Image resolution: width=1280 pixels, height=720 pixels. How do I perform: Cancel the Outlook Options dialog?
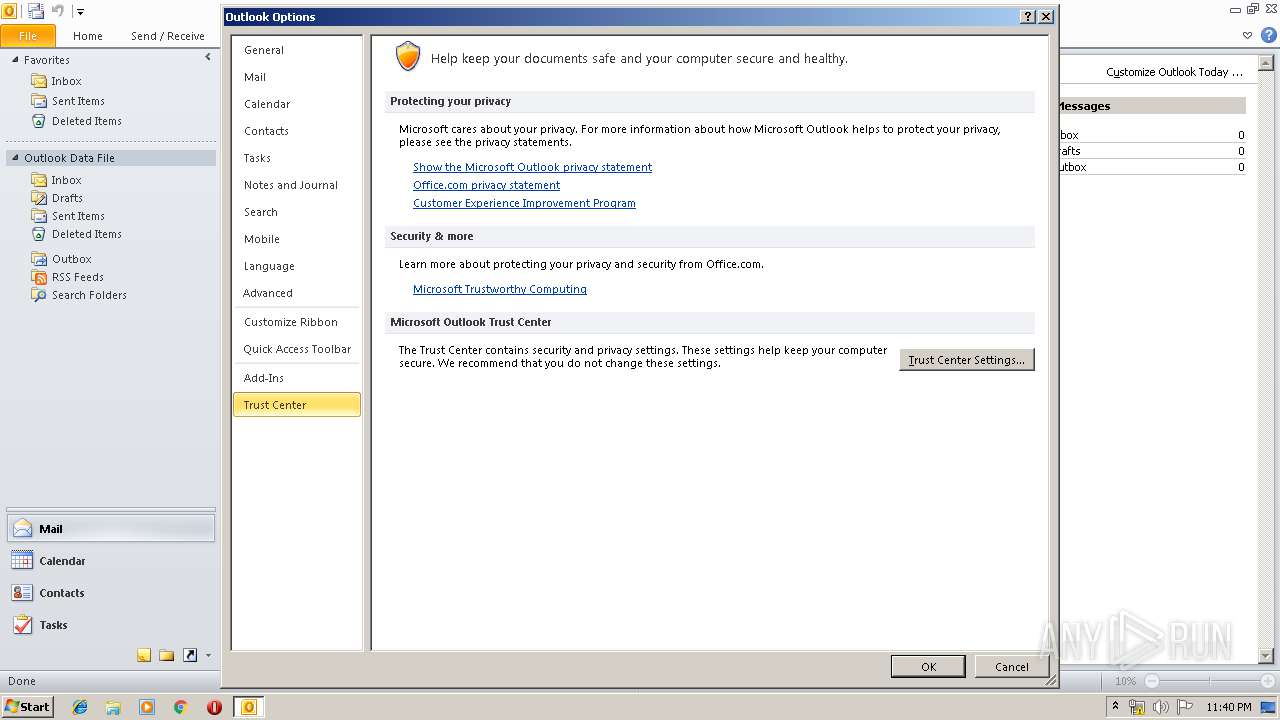point(1011,667)
